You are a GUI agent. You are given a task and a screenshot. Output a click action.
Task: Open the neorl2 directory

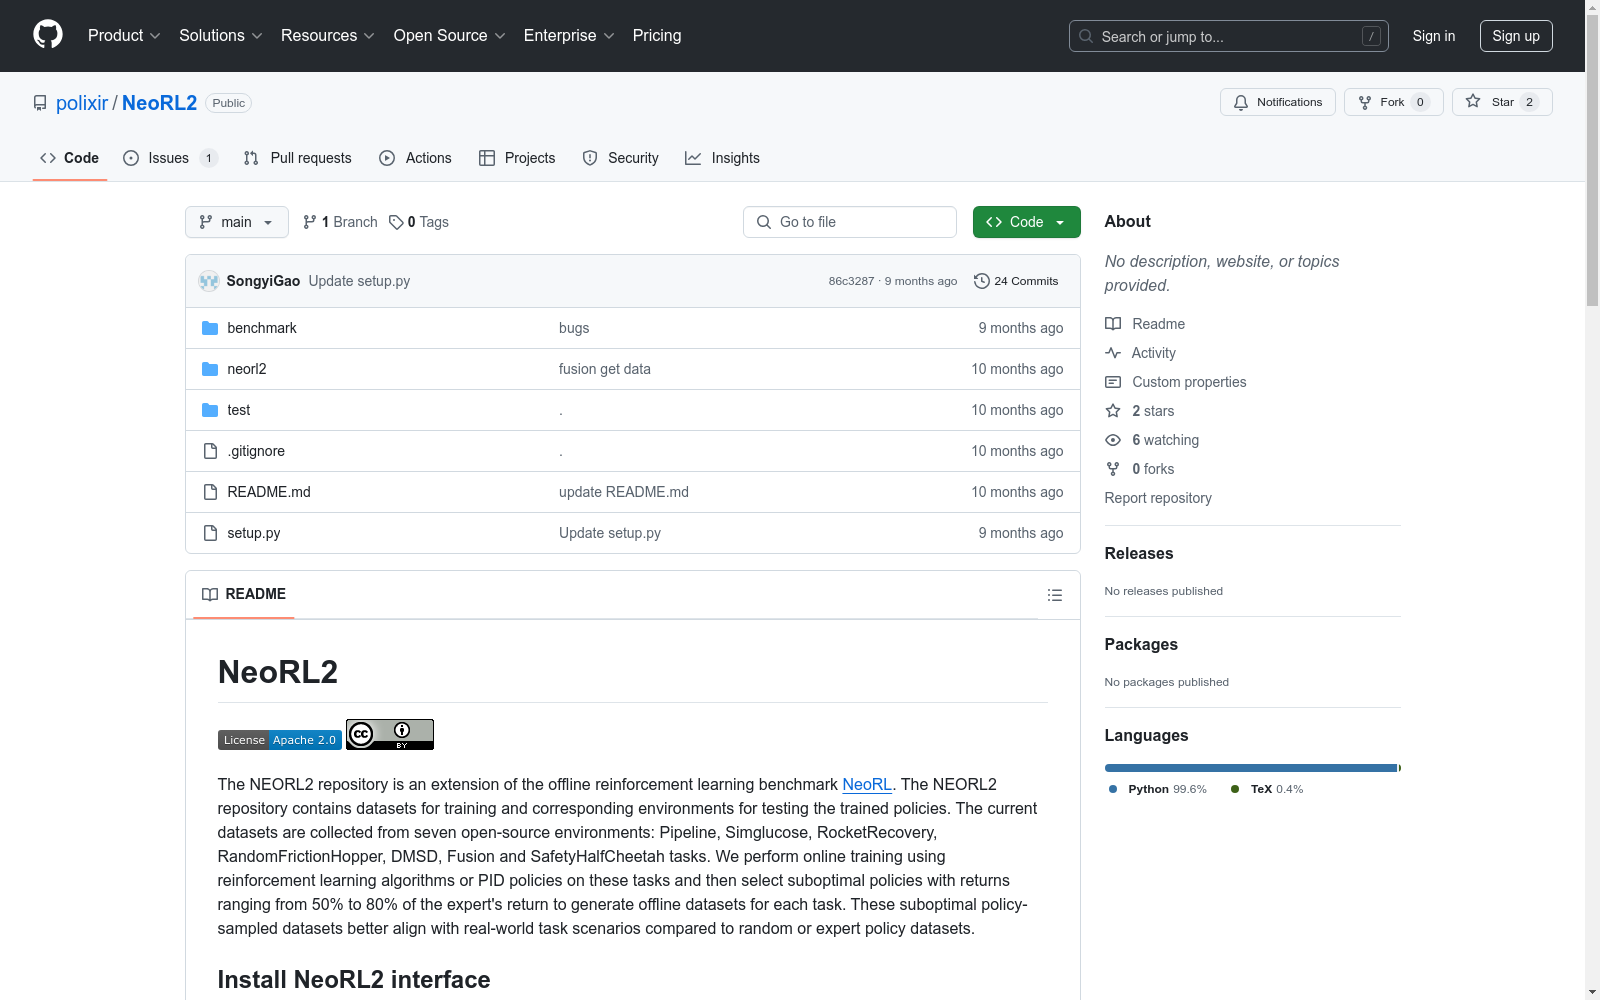pos(247,369)
